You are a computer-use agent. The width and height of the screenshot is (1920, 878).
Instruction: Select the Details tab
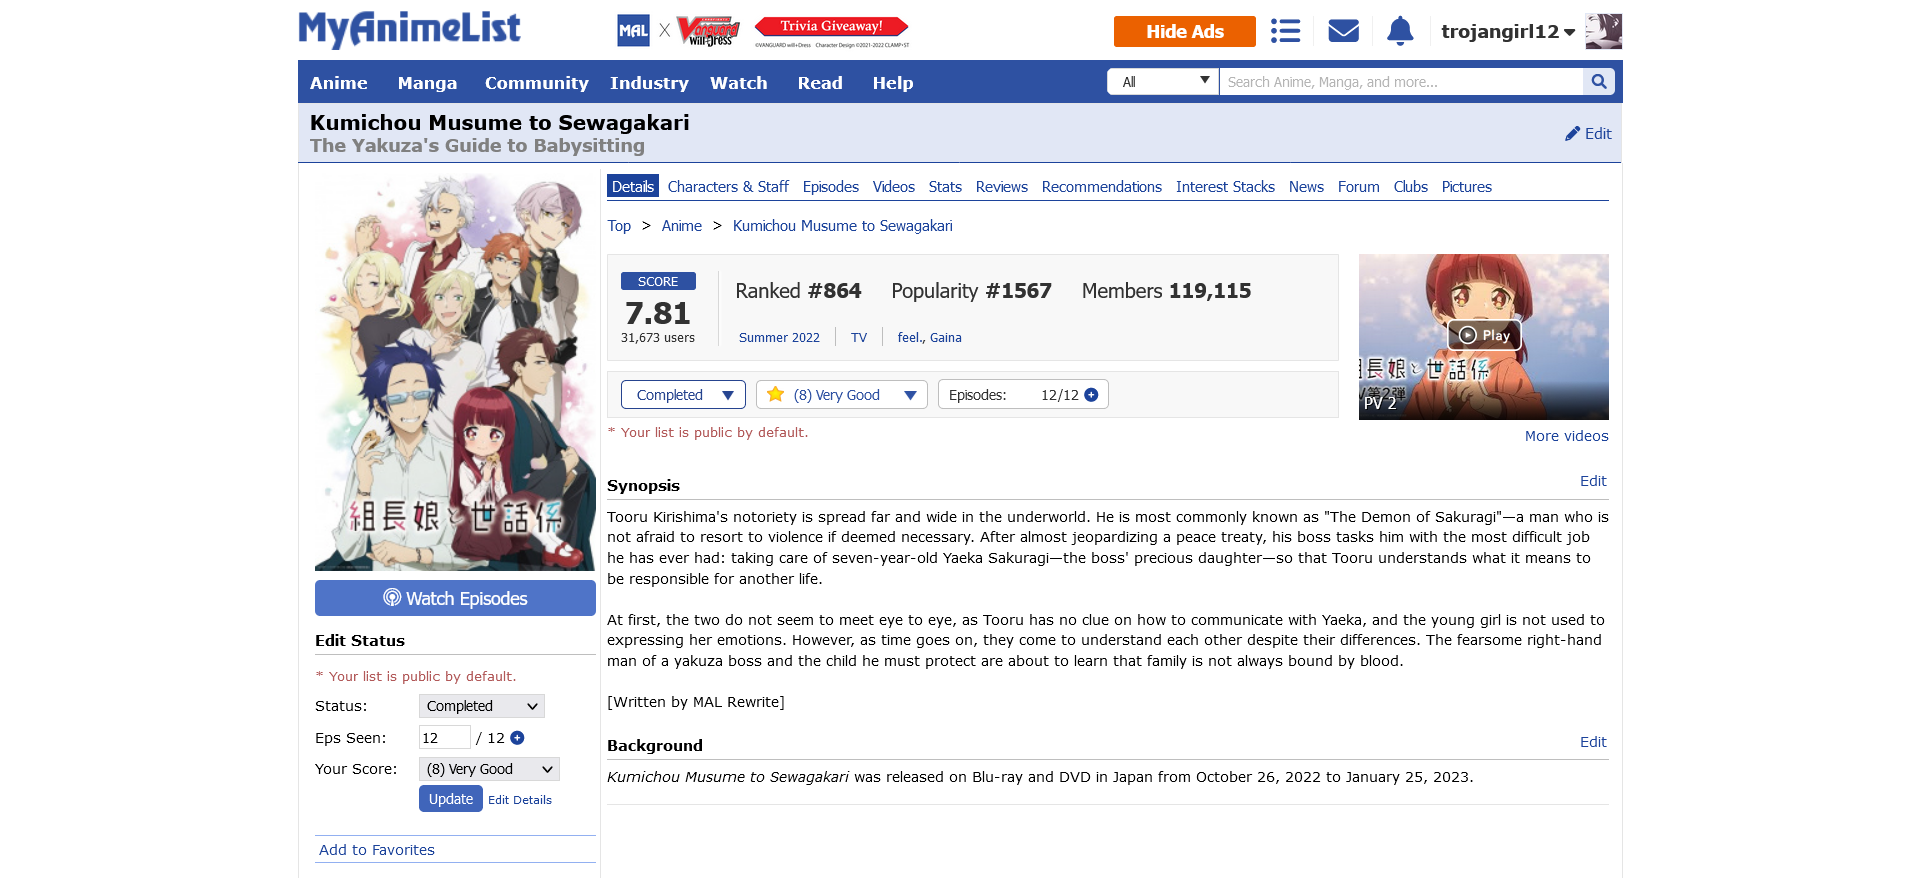[633, 187]
